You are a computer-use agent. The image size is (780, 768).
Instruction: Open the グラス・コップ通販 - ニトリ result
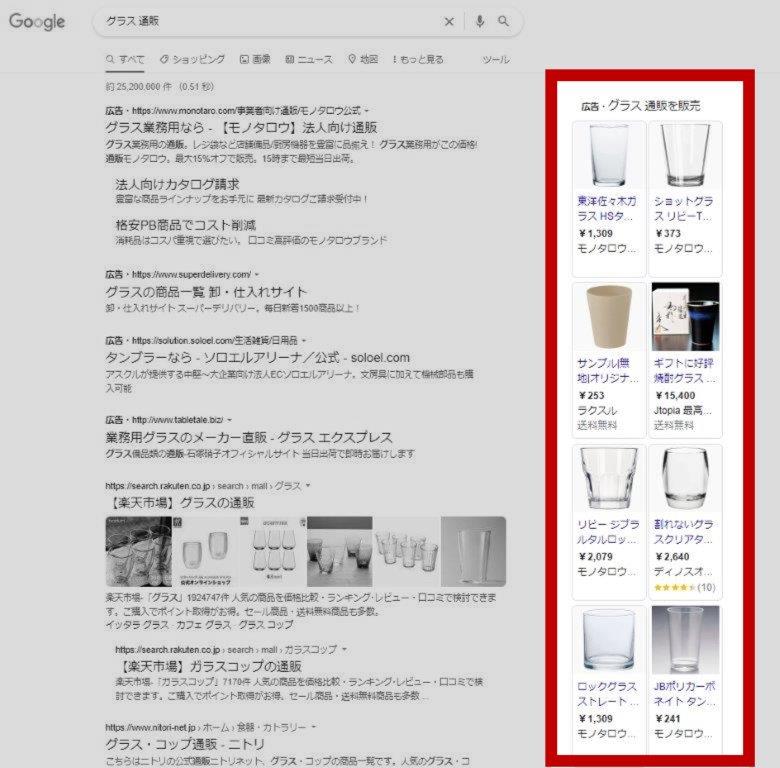[x=185, y=745]
